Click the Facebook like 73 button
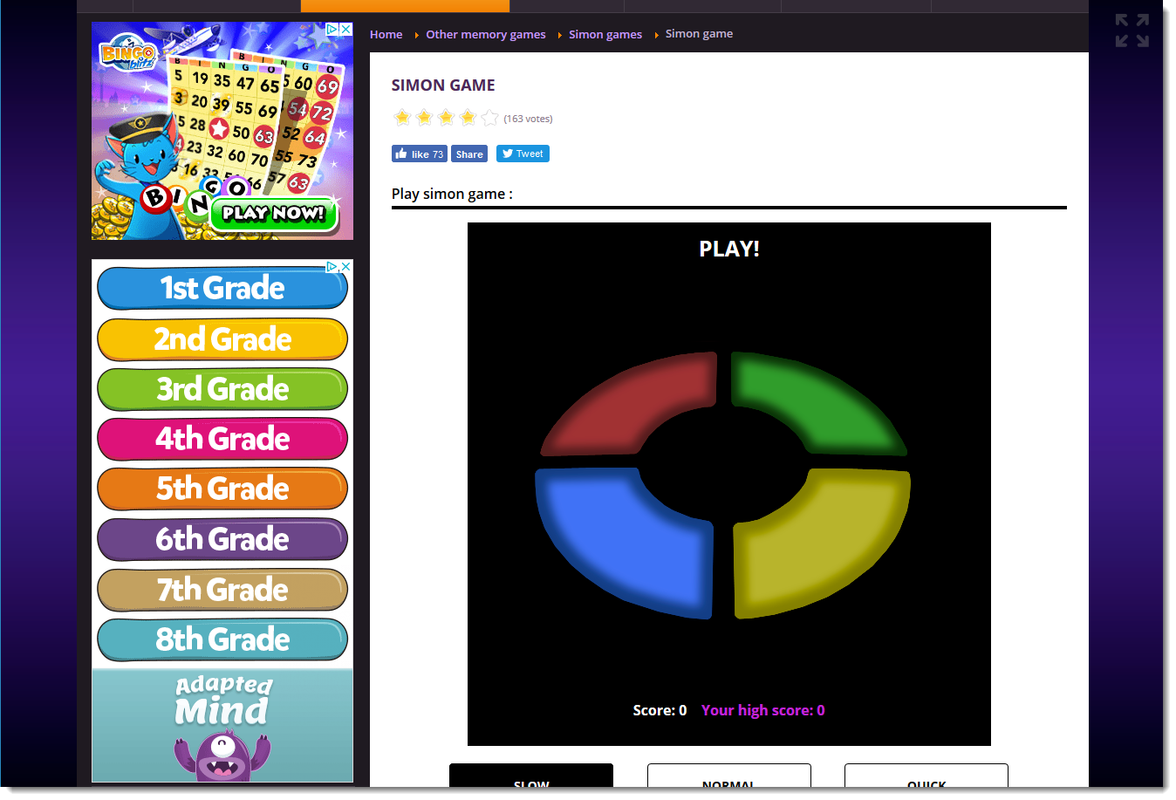The height and width of the screenshot is (800, 1176). coord(419,154)
